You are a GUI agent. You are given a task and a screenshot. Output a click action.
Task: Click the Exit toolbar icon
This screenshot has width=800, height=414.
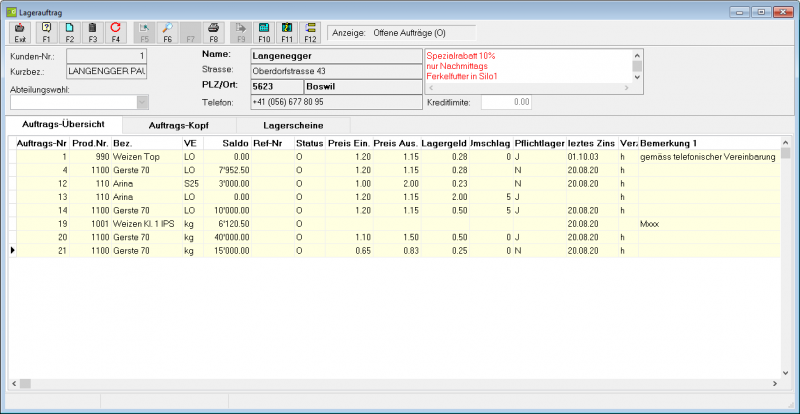(x=20, y=33)
